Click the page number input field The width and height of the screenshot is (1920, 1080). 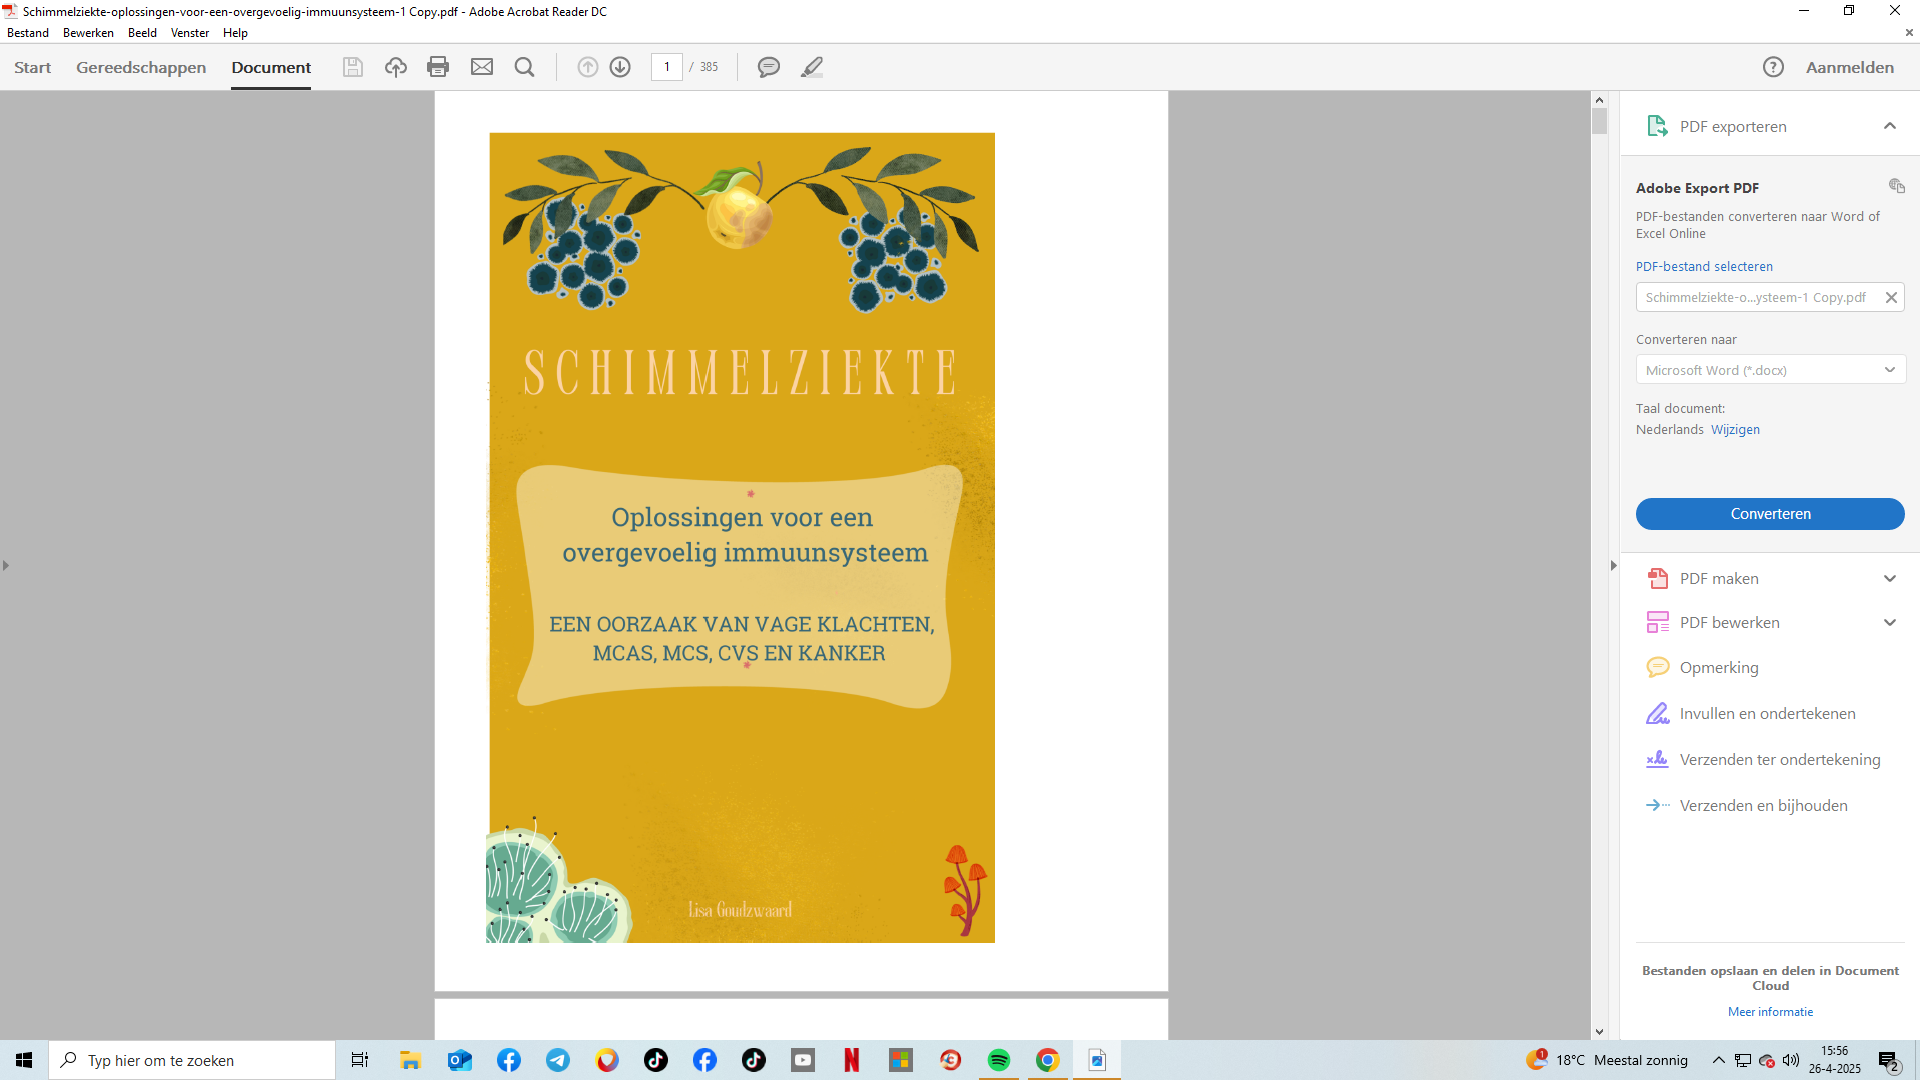(667, 67)
